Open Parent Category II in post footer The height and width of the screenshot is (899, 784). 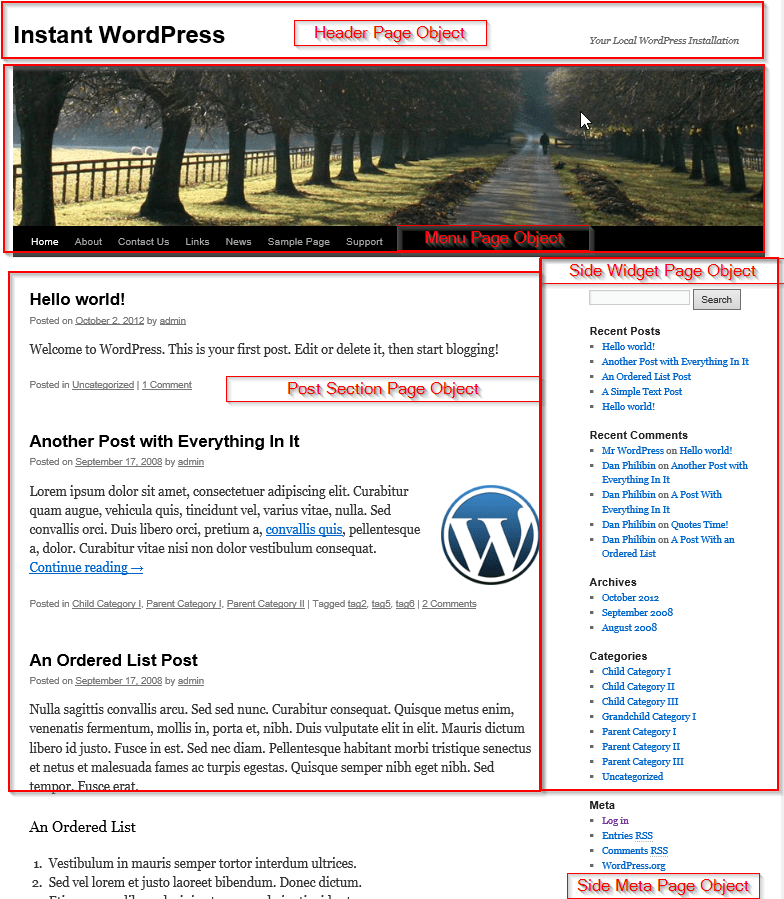point(266,604)
